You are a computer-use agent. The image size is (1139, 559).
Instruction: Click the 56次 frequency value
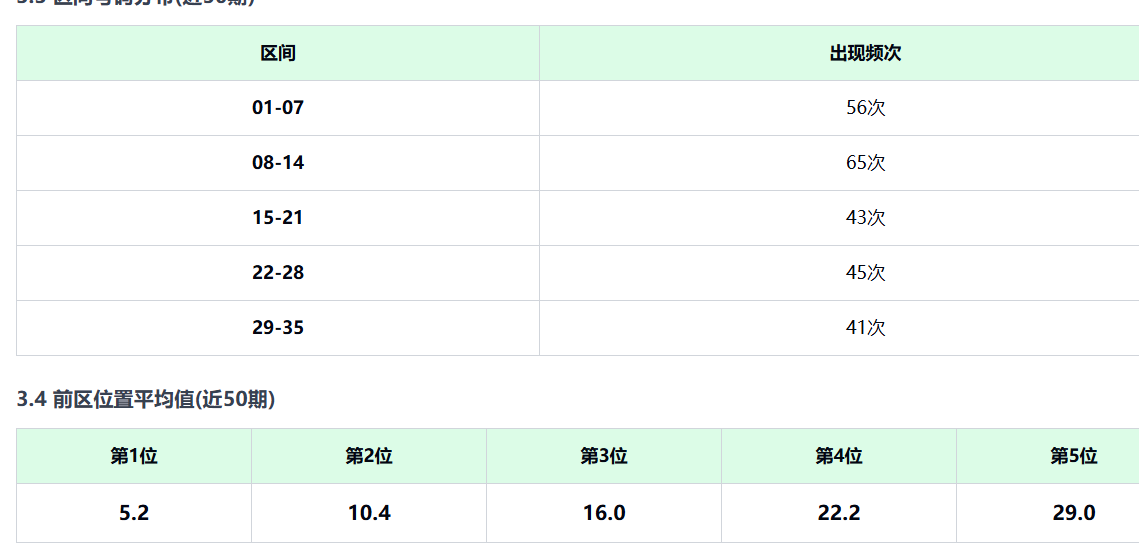coord(865,108)
